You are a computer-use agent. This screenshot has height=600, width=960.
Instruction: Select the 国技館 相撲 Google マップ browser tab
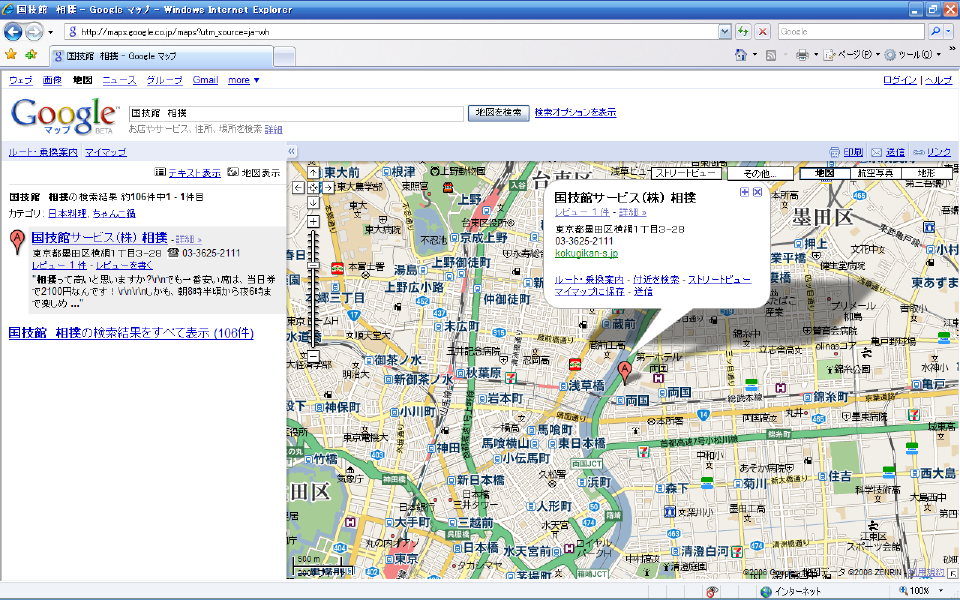(x=161, y=56)
